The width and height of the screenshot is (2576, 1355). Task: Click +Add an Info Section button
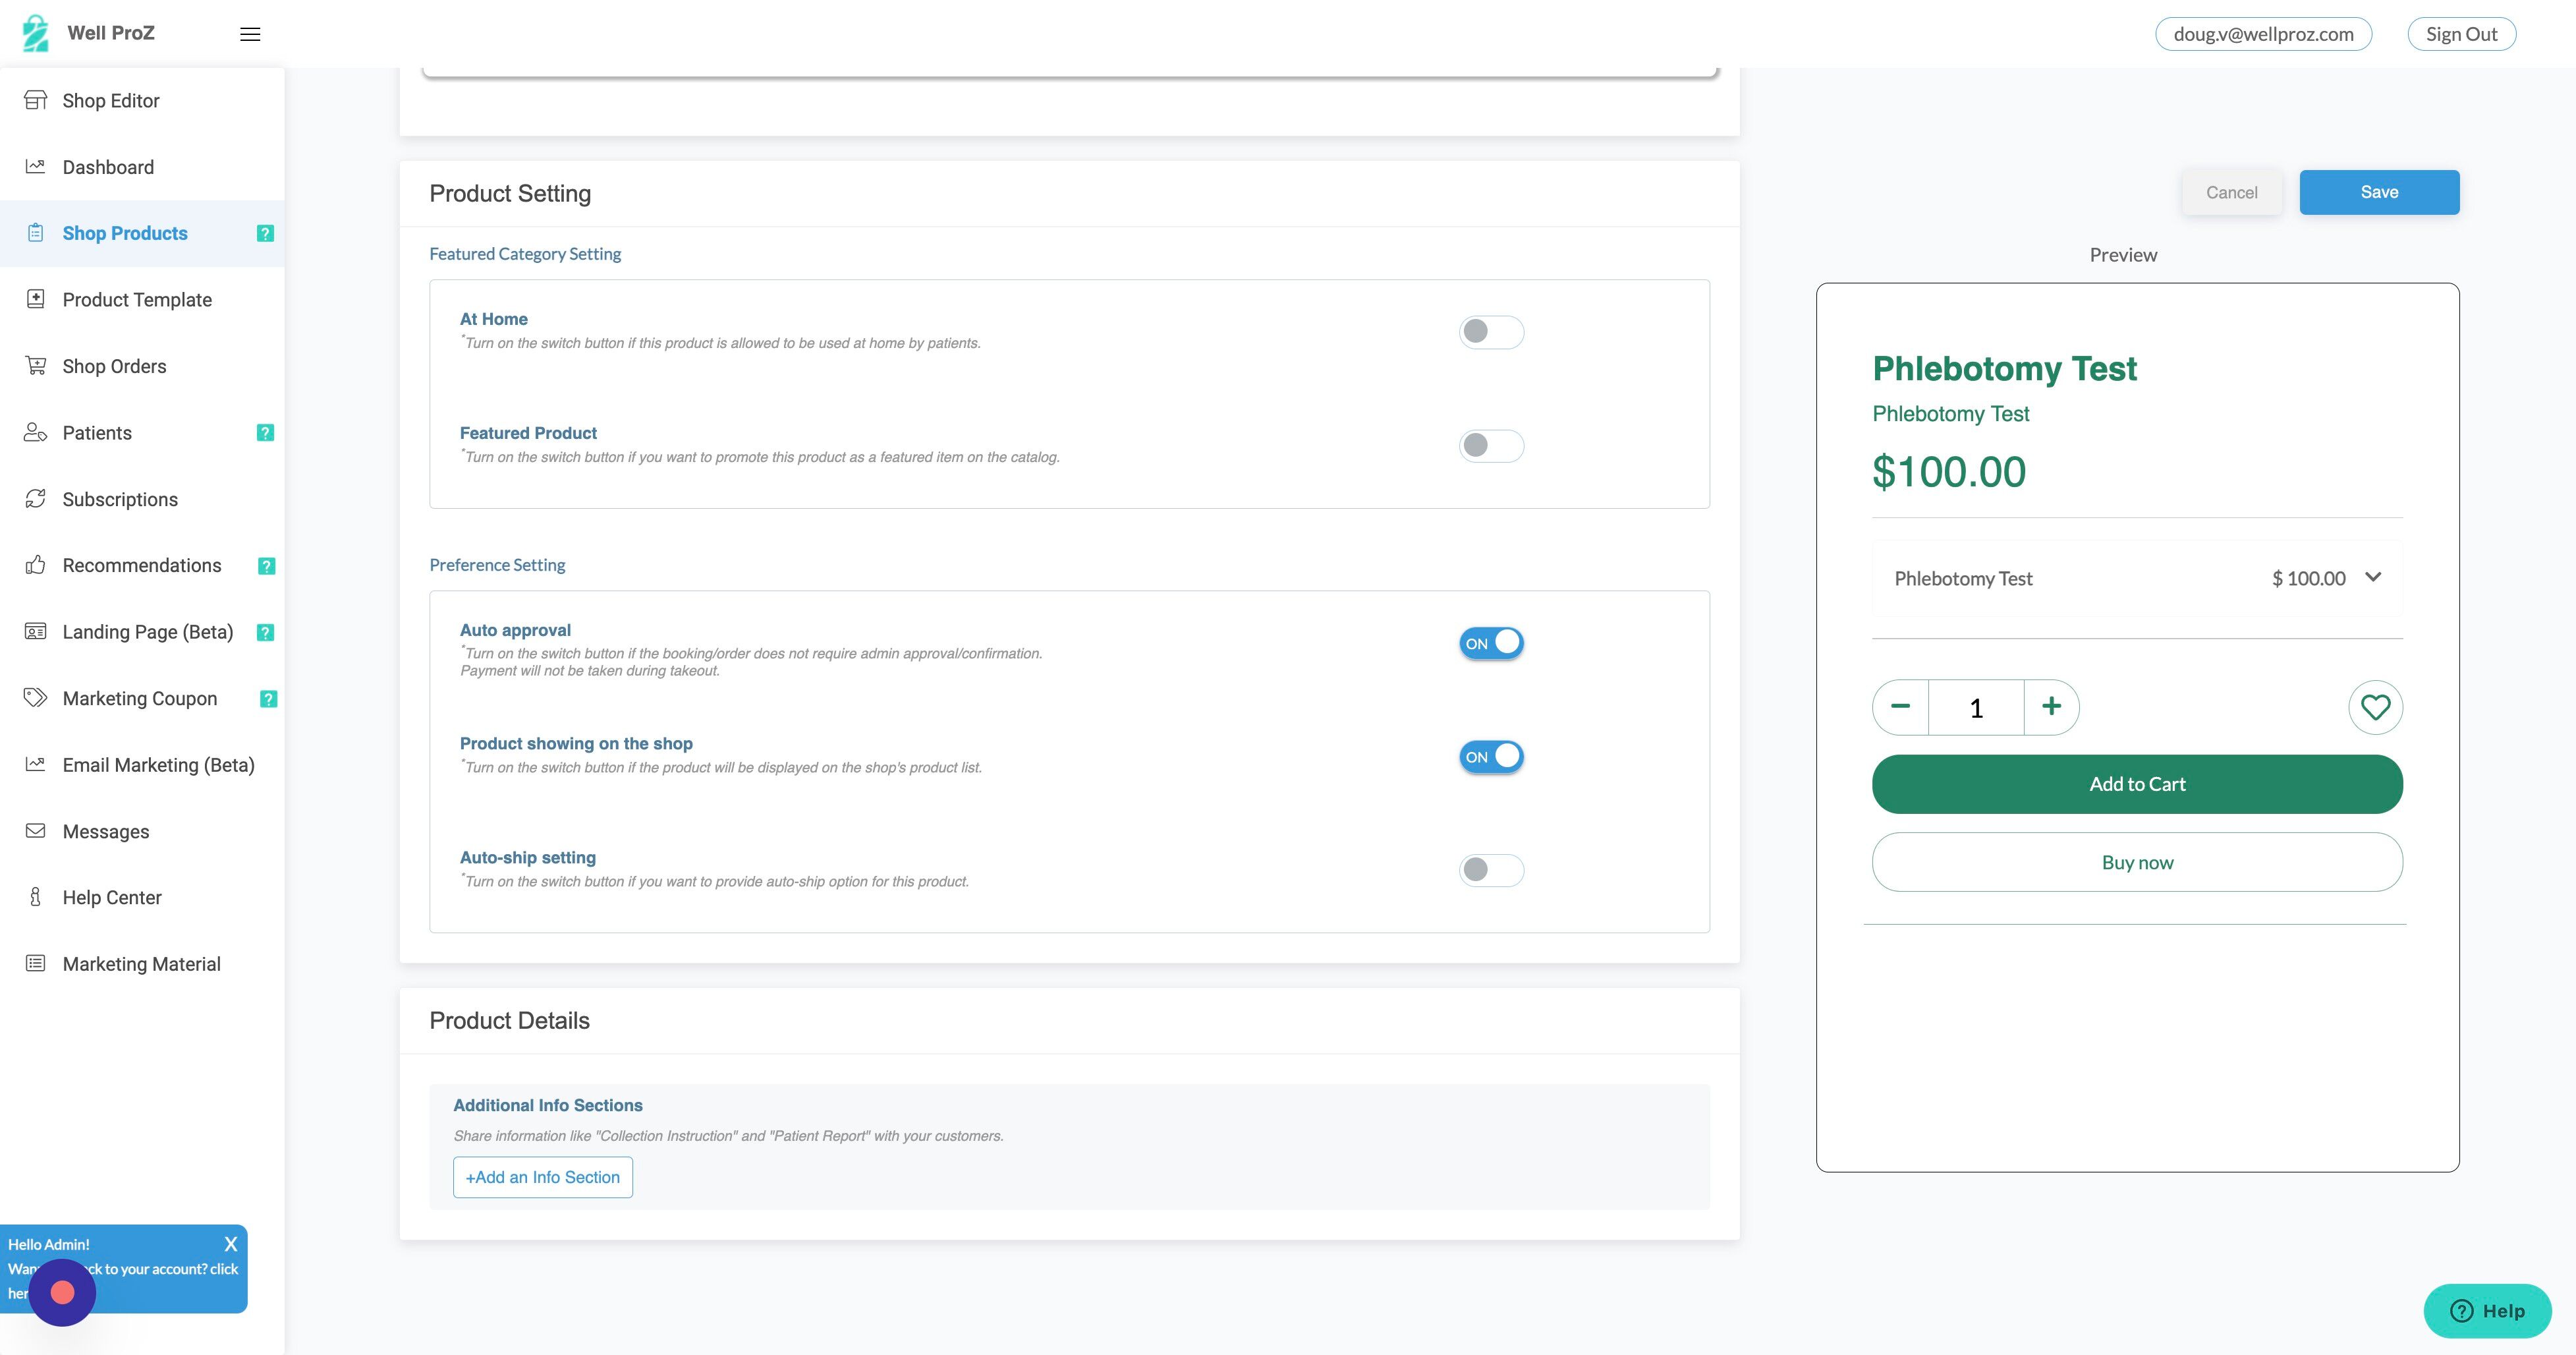point(543,1177)
